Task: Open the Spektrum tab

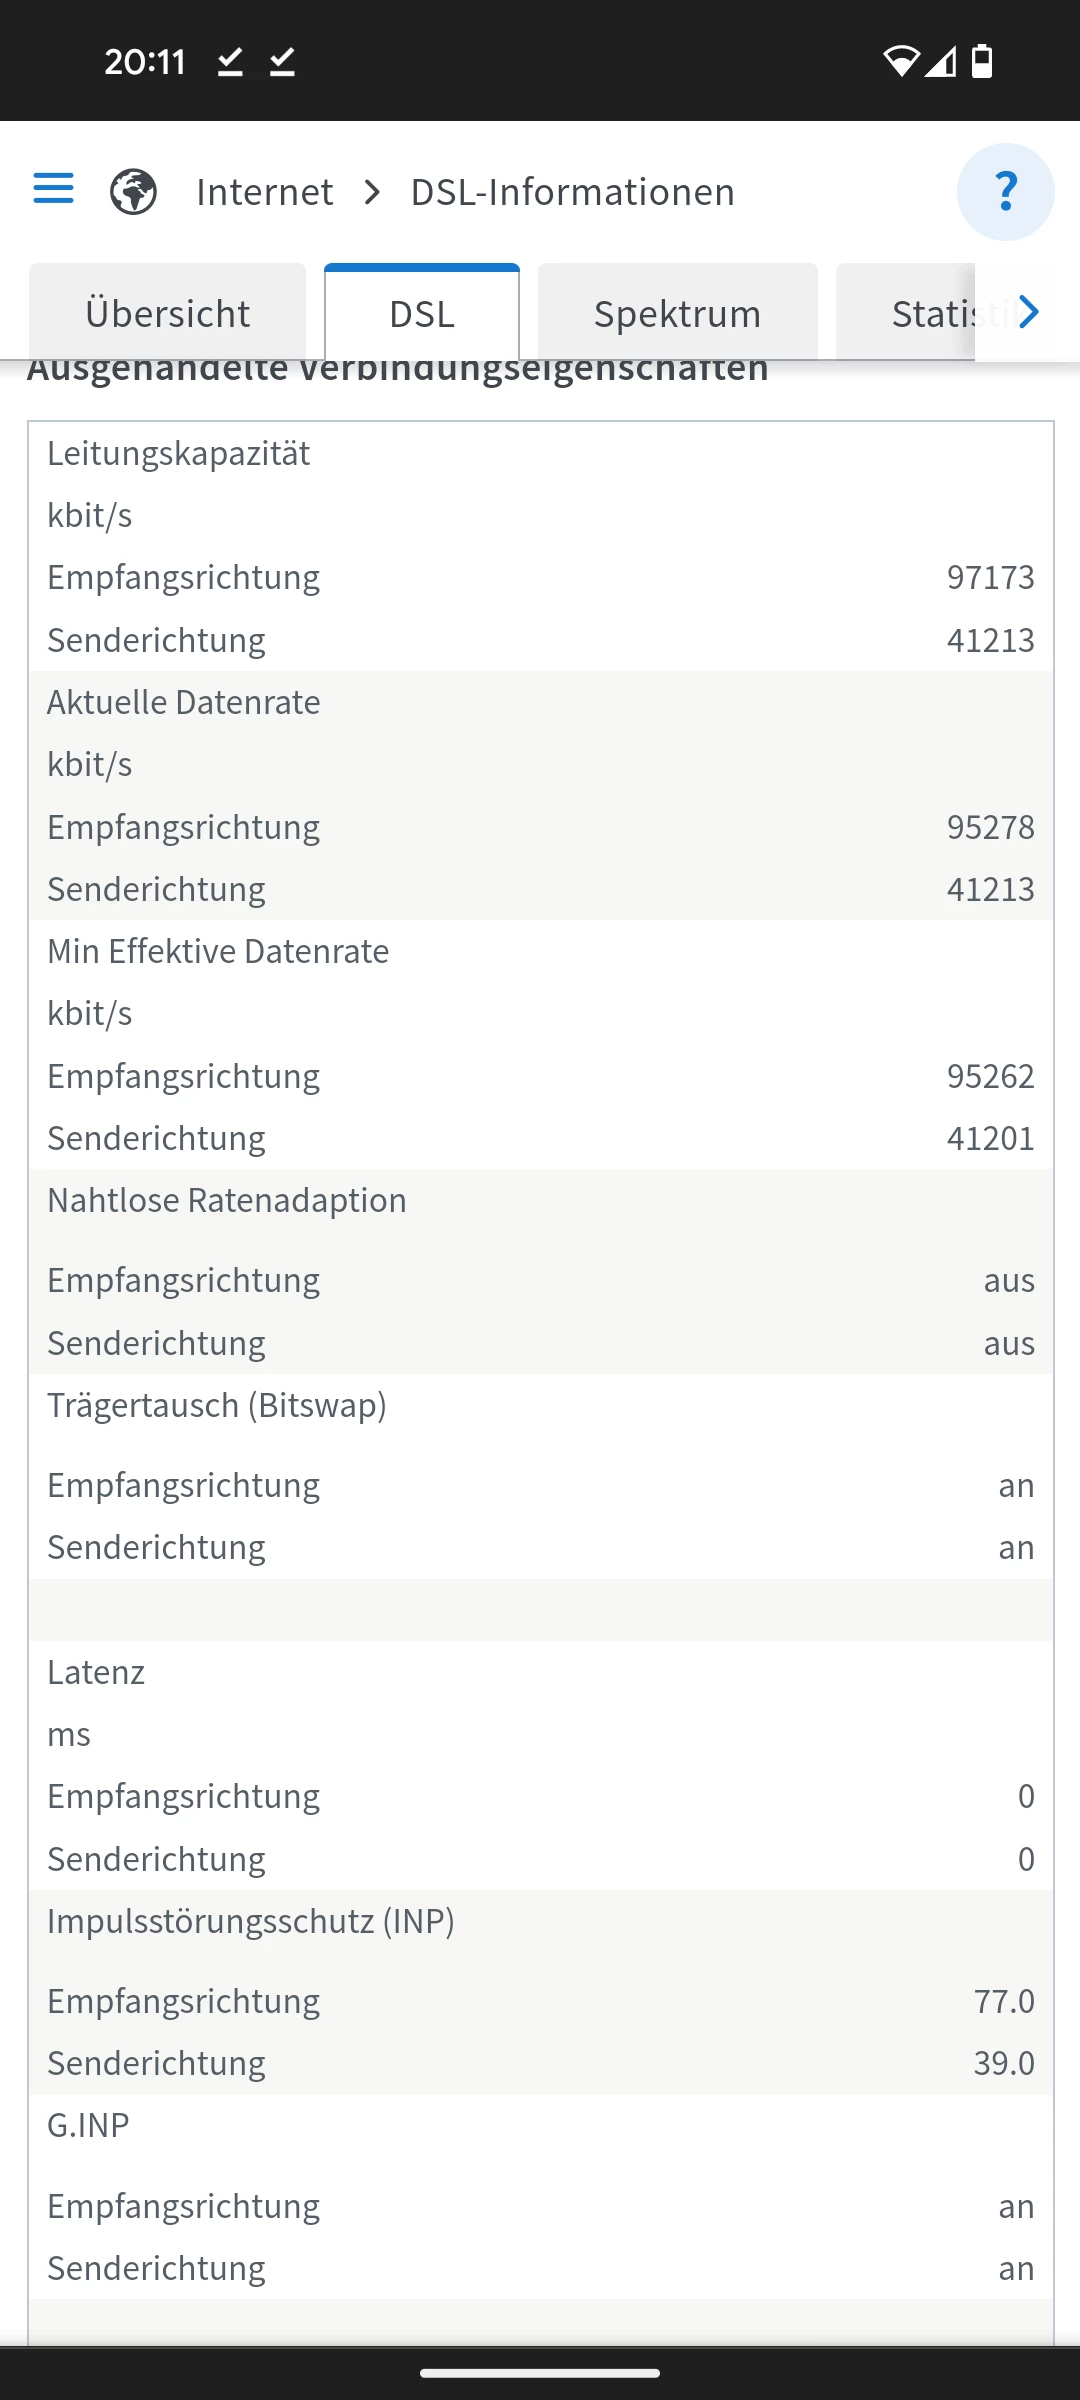Action: pyautogui.click(x=677, y=314)
